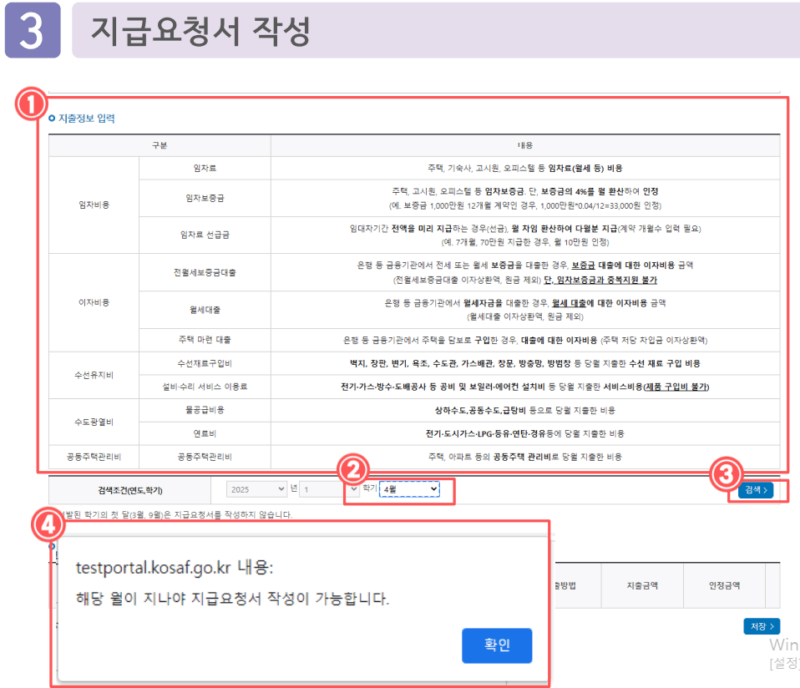Click the 검색 search button
The image size is (800, 688).
(756, 490)
